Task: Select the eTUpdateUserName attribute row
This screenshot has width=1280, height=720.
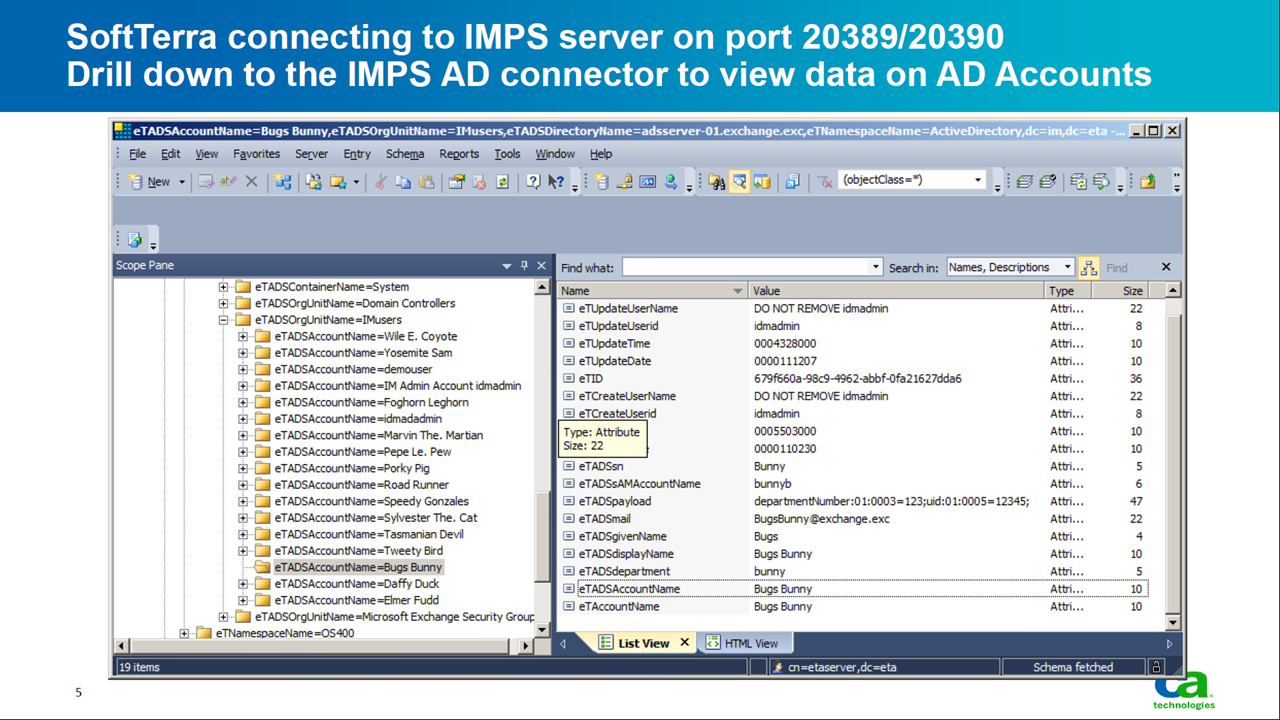Action: (x=854, y=309)
